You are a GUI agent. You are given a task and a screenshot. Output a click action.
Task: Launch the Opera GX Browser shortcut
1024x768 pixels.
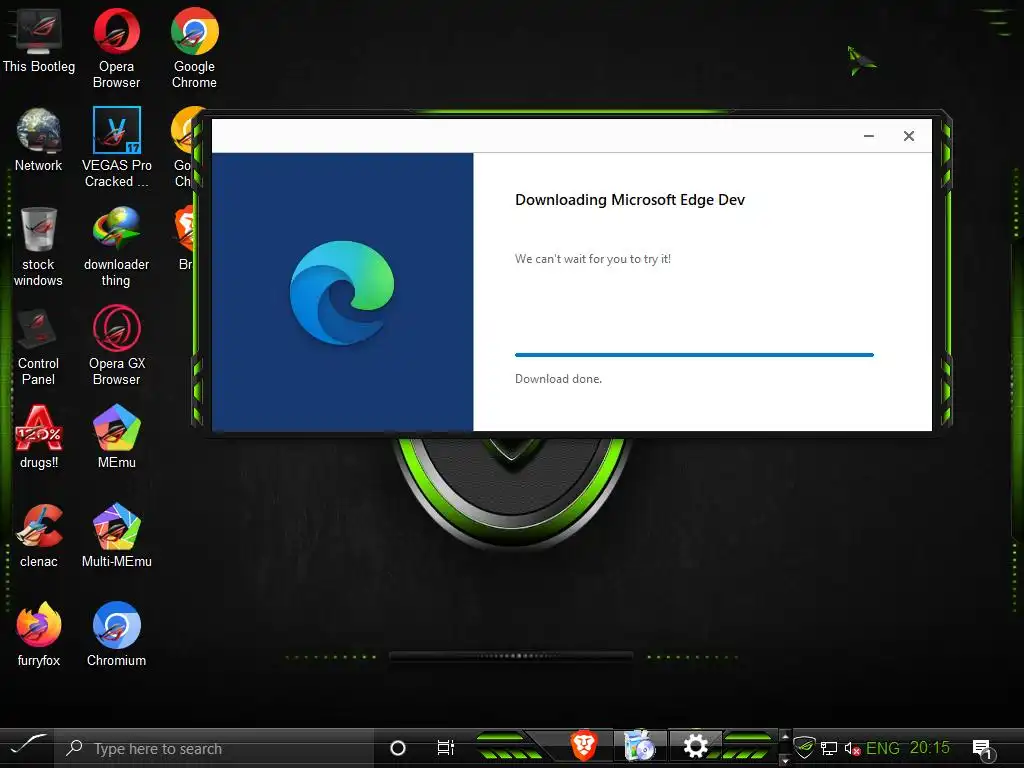[x=116, y=346]
